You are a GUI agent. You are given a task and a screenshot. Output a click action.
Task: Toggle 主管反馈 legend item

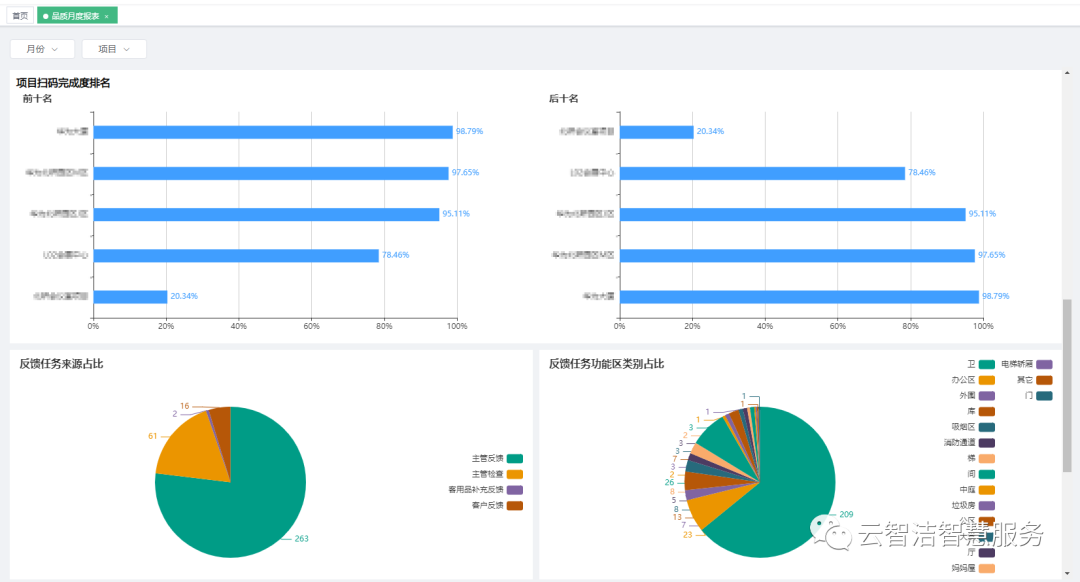(514, 458)
